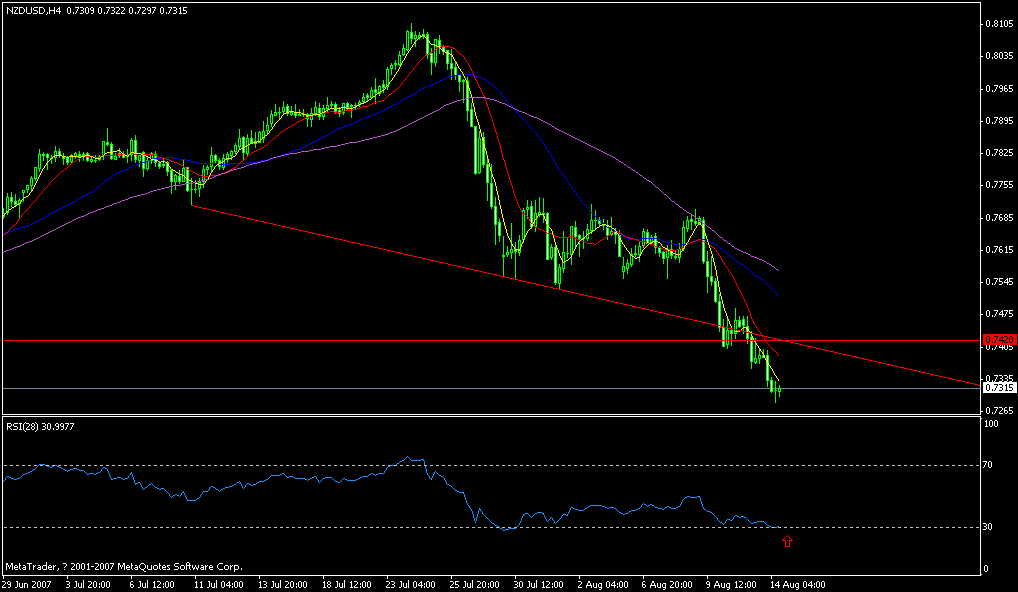Click the RSI(28) 30.9977 indicator label
Screen dimensions: 1018x592
(x=40, y=426)
